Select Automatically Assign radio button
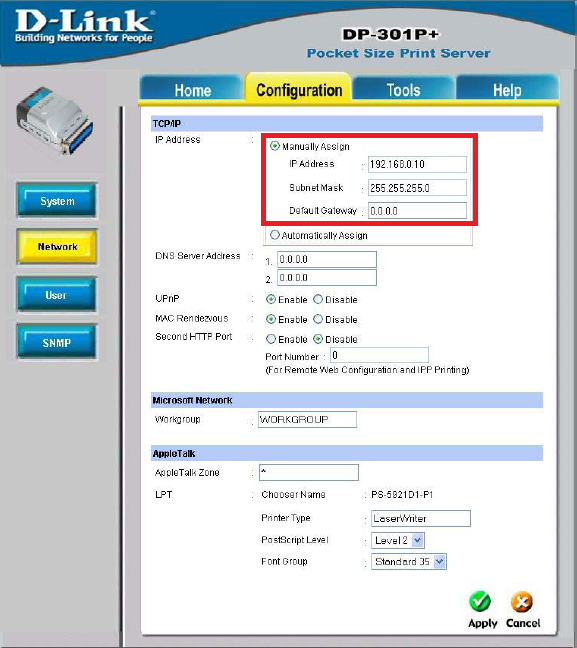577x648 pixels. tap(274, 235)
